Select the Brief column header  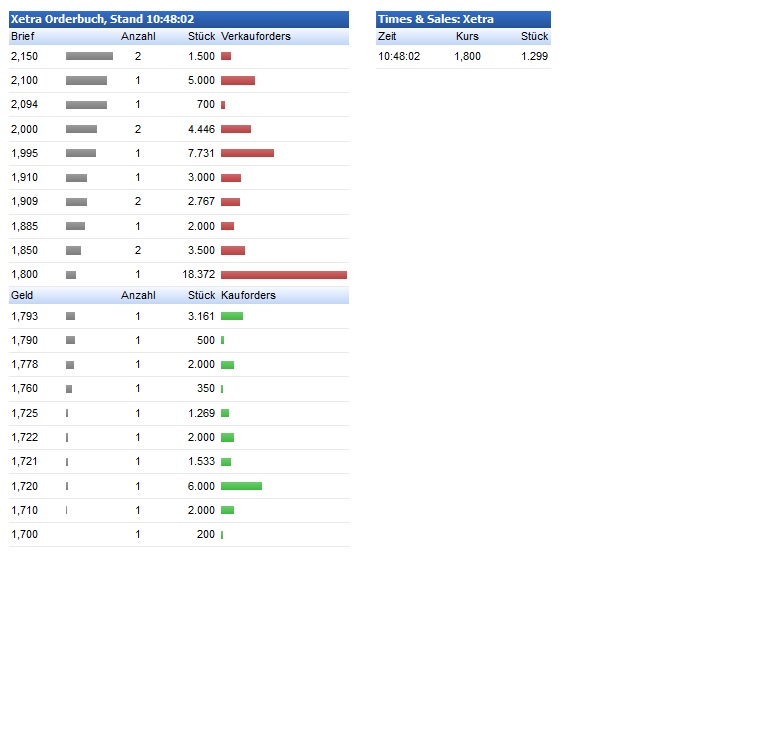click(x=23, y=37)
